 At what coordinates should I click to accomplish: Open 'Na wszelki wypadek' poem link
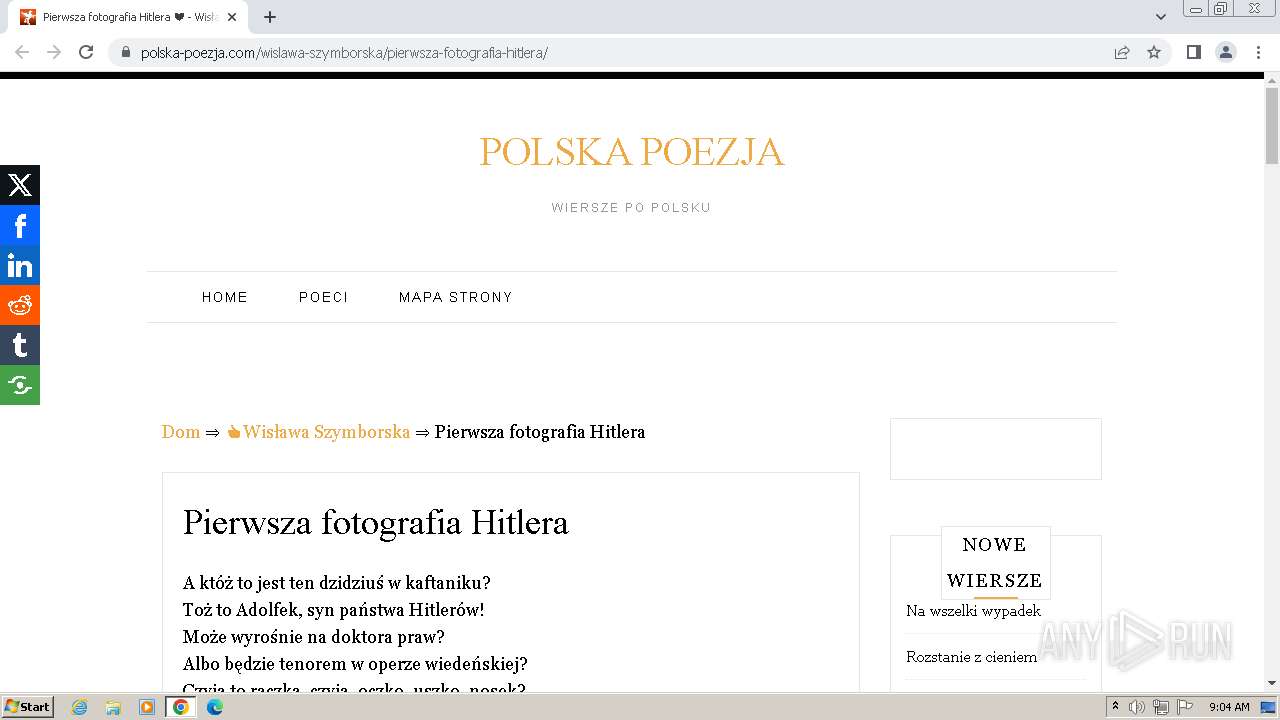[x=973, y=611]
